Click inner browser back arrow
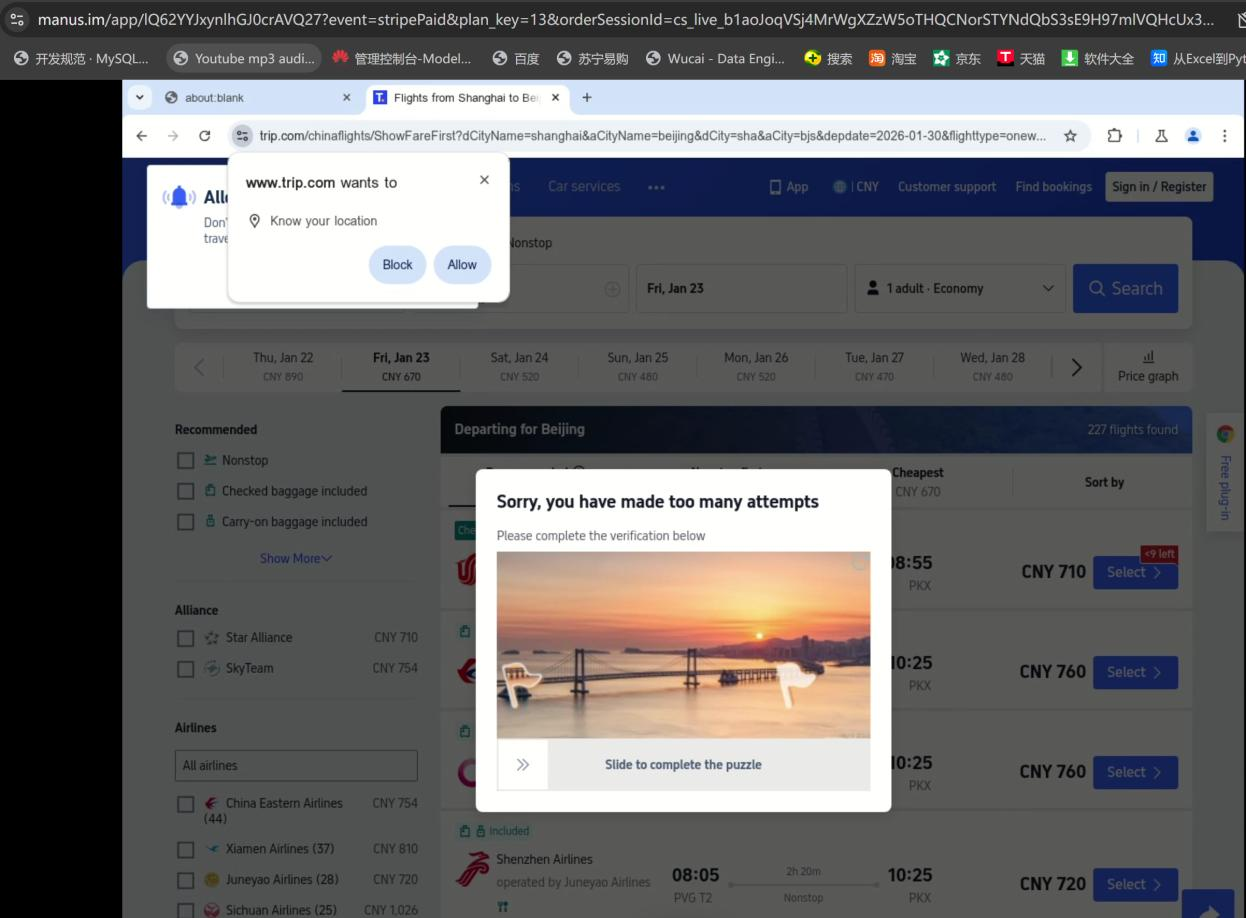The height and width of the screenshot is (918, 1246). (x=142, y=136)
